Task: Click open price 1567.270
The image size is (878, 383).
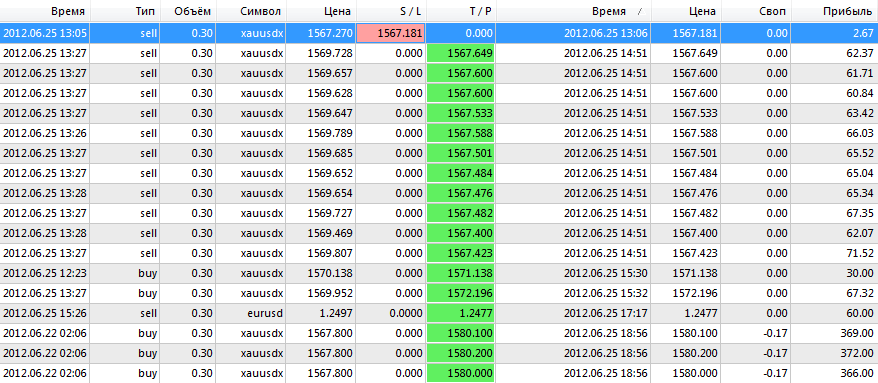Action: click(330, 33)
